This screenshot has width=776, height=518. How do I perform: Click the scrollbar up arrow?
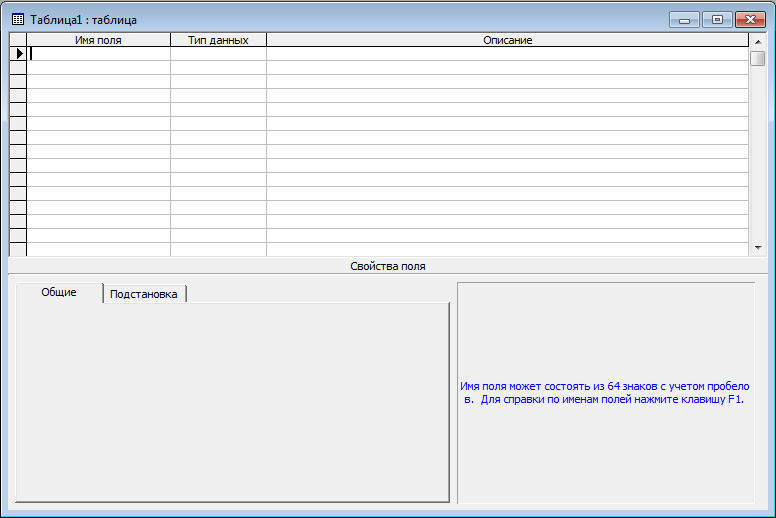pyautogui.click(x=758, y=42)
